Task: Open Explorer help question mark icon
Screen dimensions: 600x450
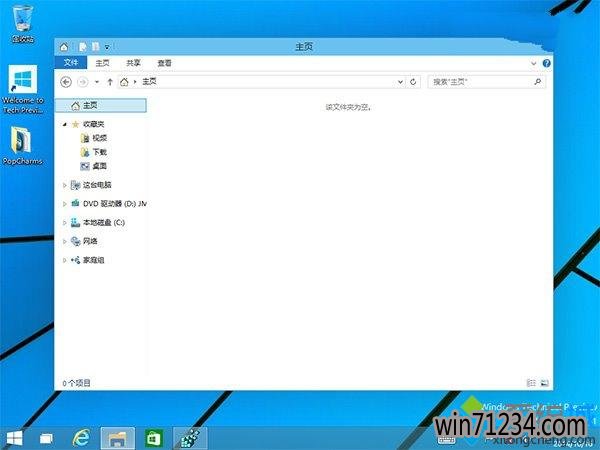Action: coord(546,63)
